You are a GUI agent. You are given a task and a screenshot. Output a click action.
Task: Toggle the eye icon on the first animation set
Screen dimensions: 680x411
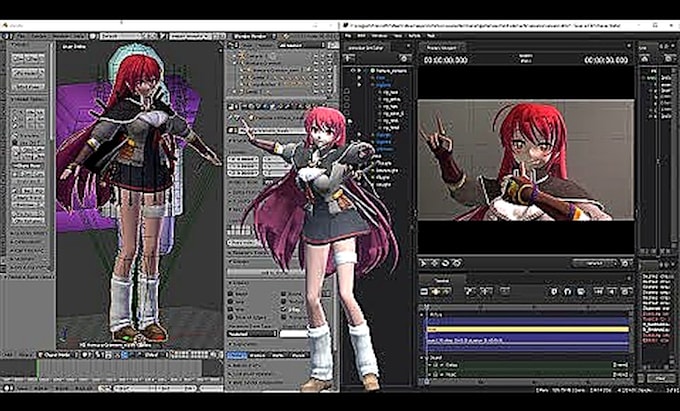point(353,70)
